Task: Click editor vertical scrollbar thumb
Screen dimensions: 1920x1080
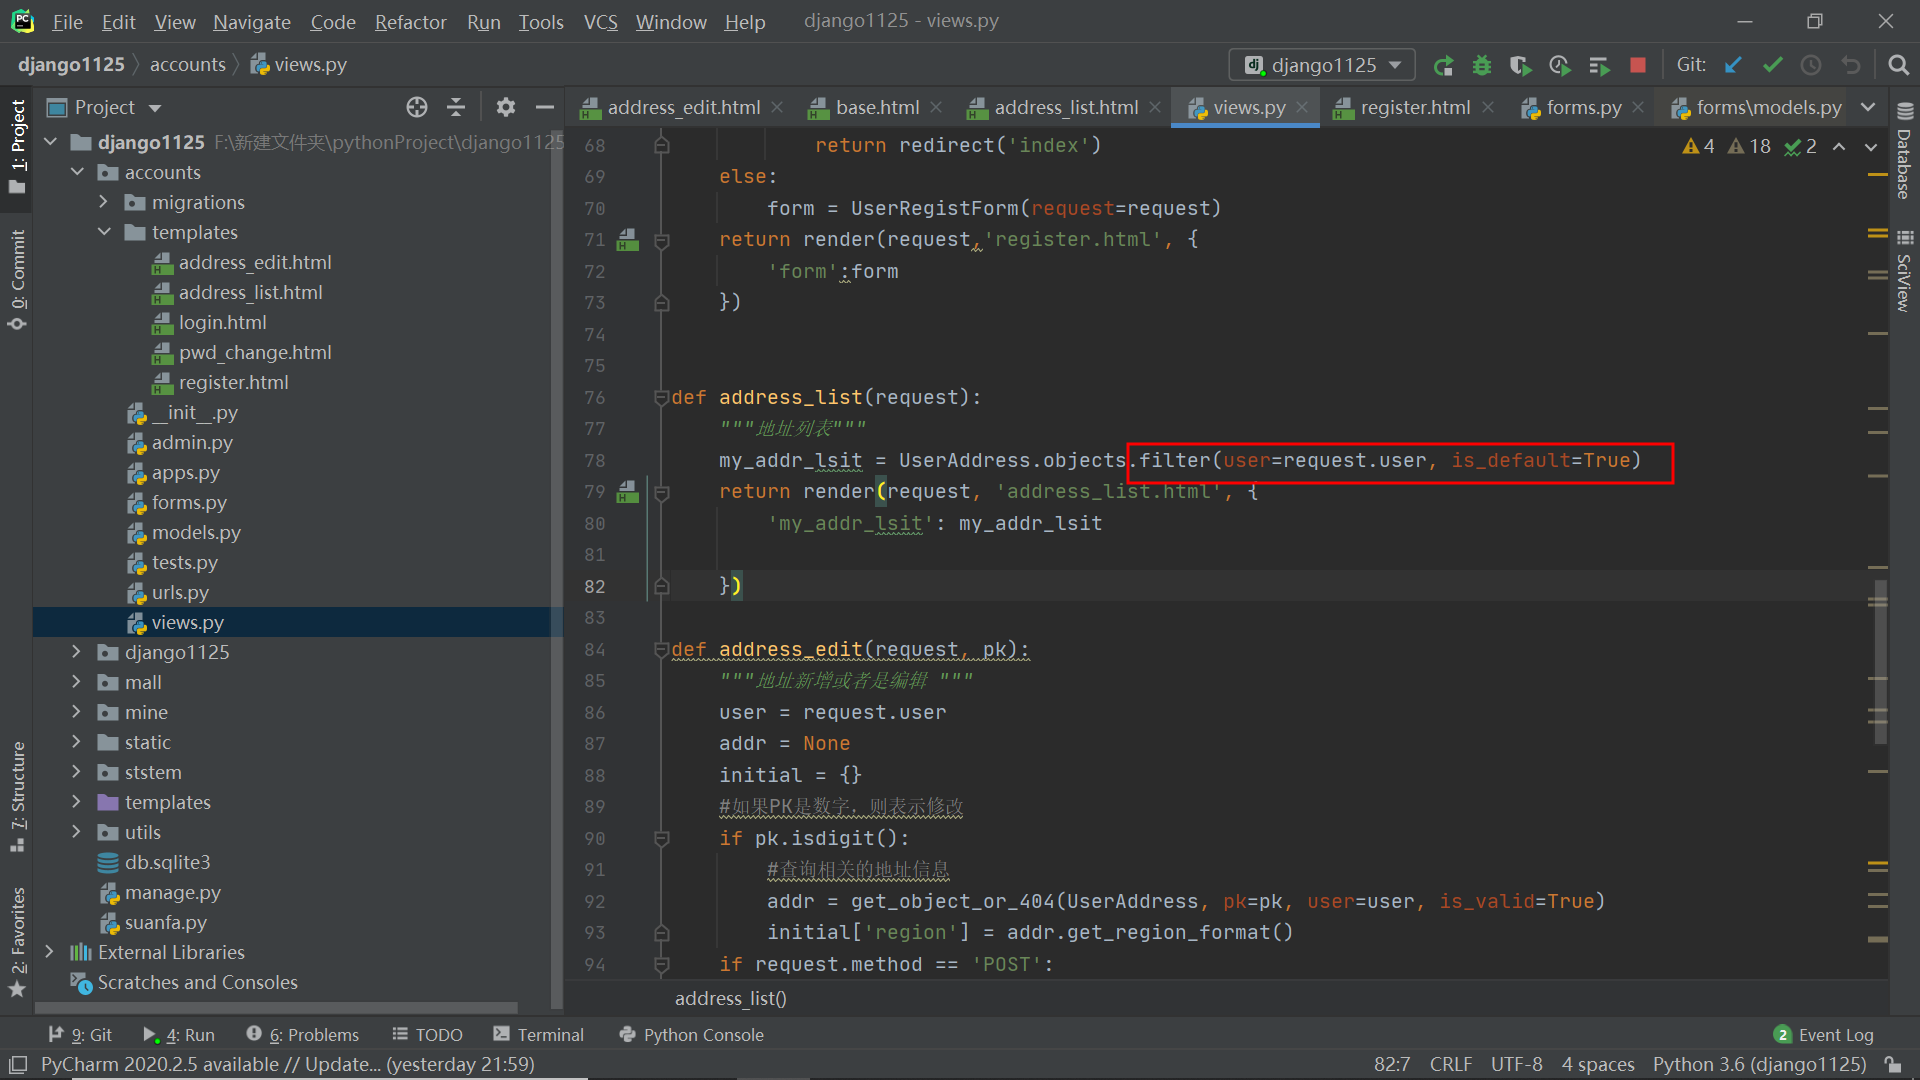Action: 1880,662
